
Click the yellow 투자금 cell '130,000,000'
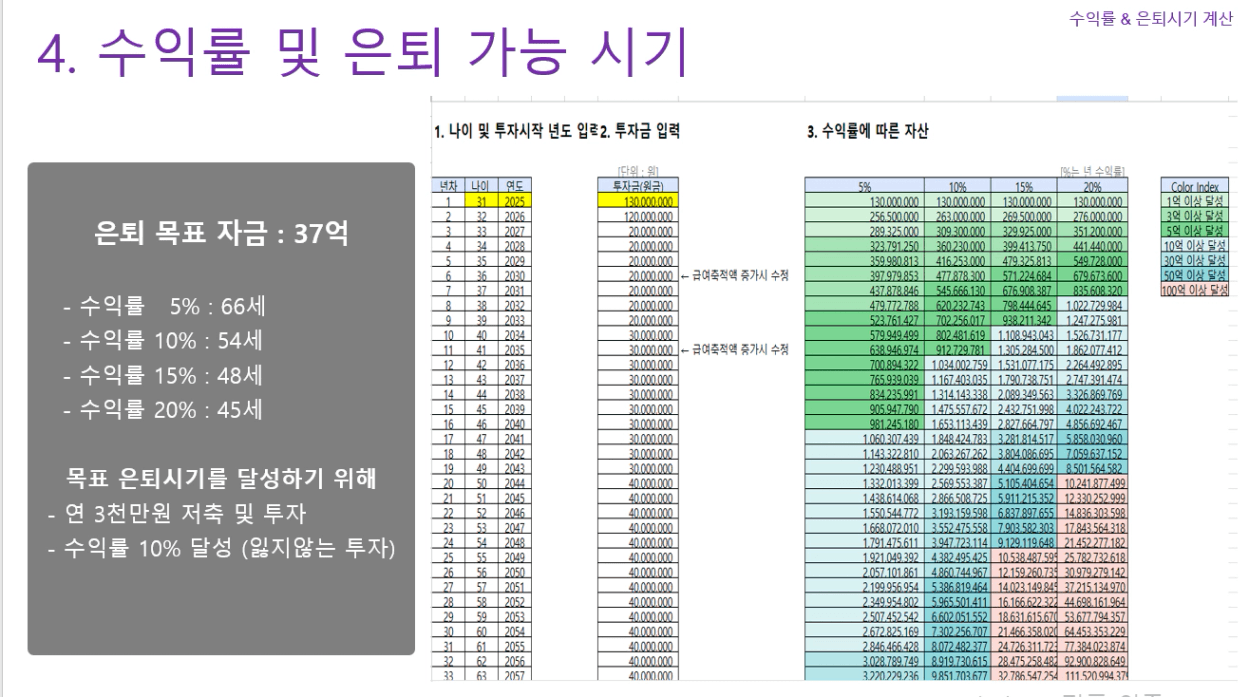point(636,200)
